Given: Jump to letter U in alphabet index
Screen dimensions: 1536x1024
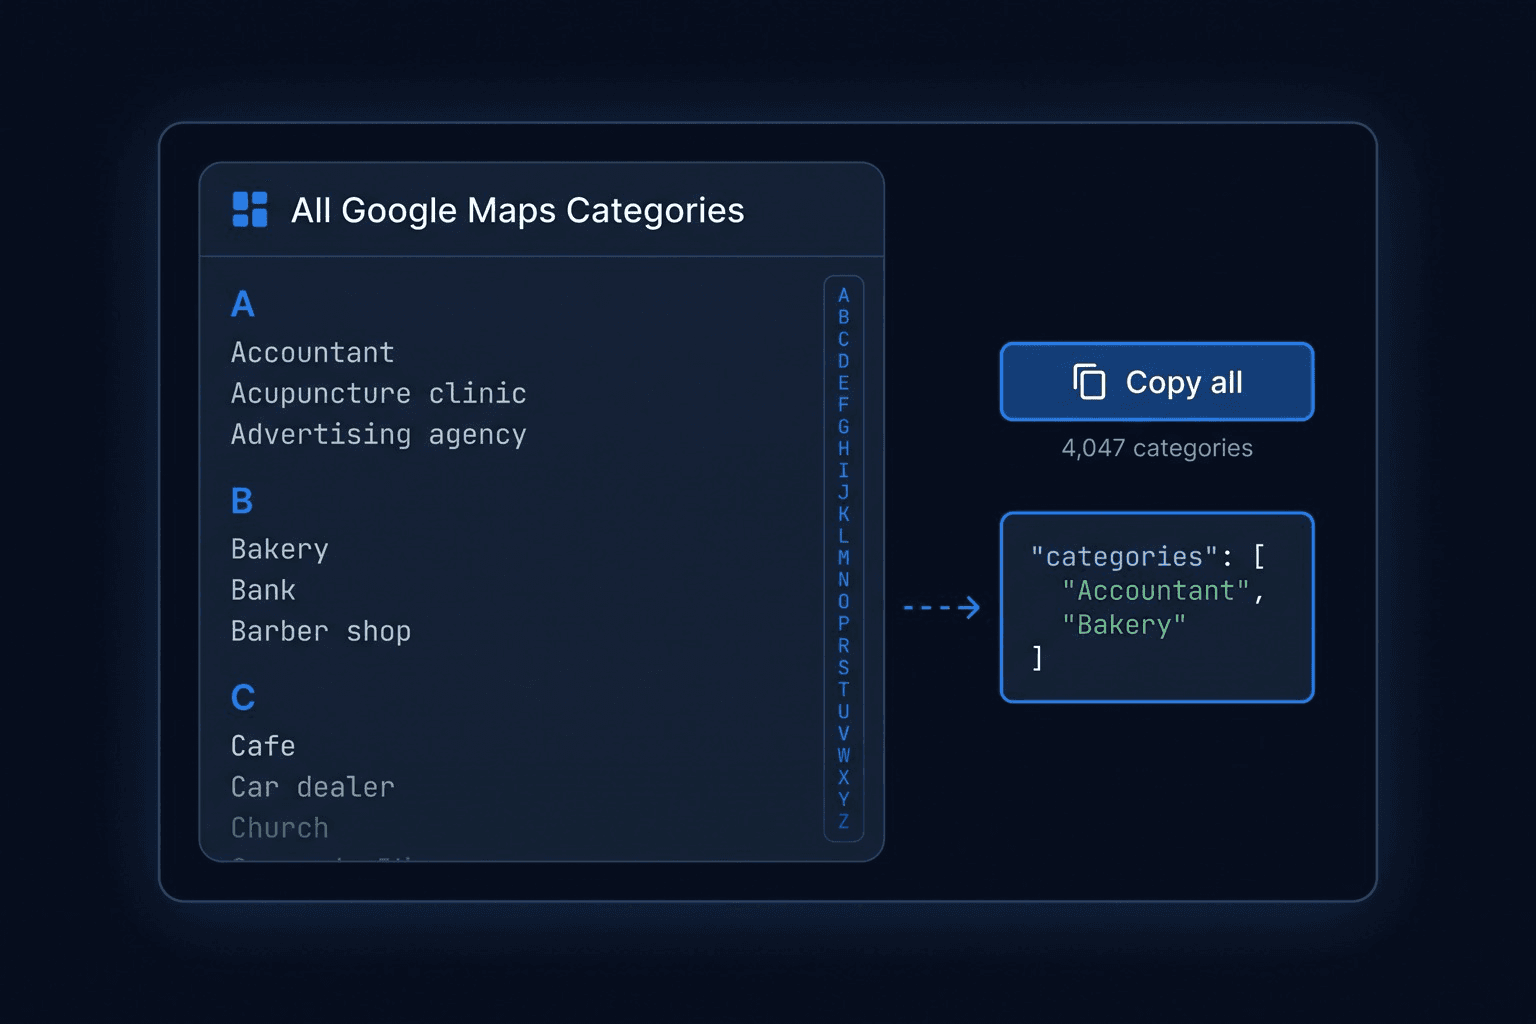Looking at the screenshot, I should pyautogui.click(x=844, y=711).
